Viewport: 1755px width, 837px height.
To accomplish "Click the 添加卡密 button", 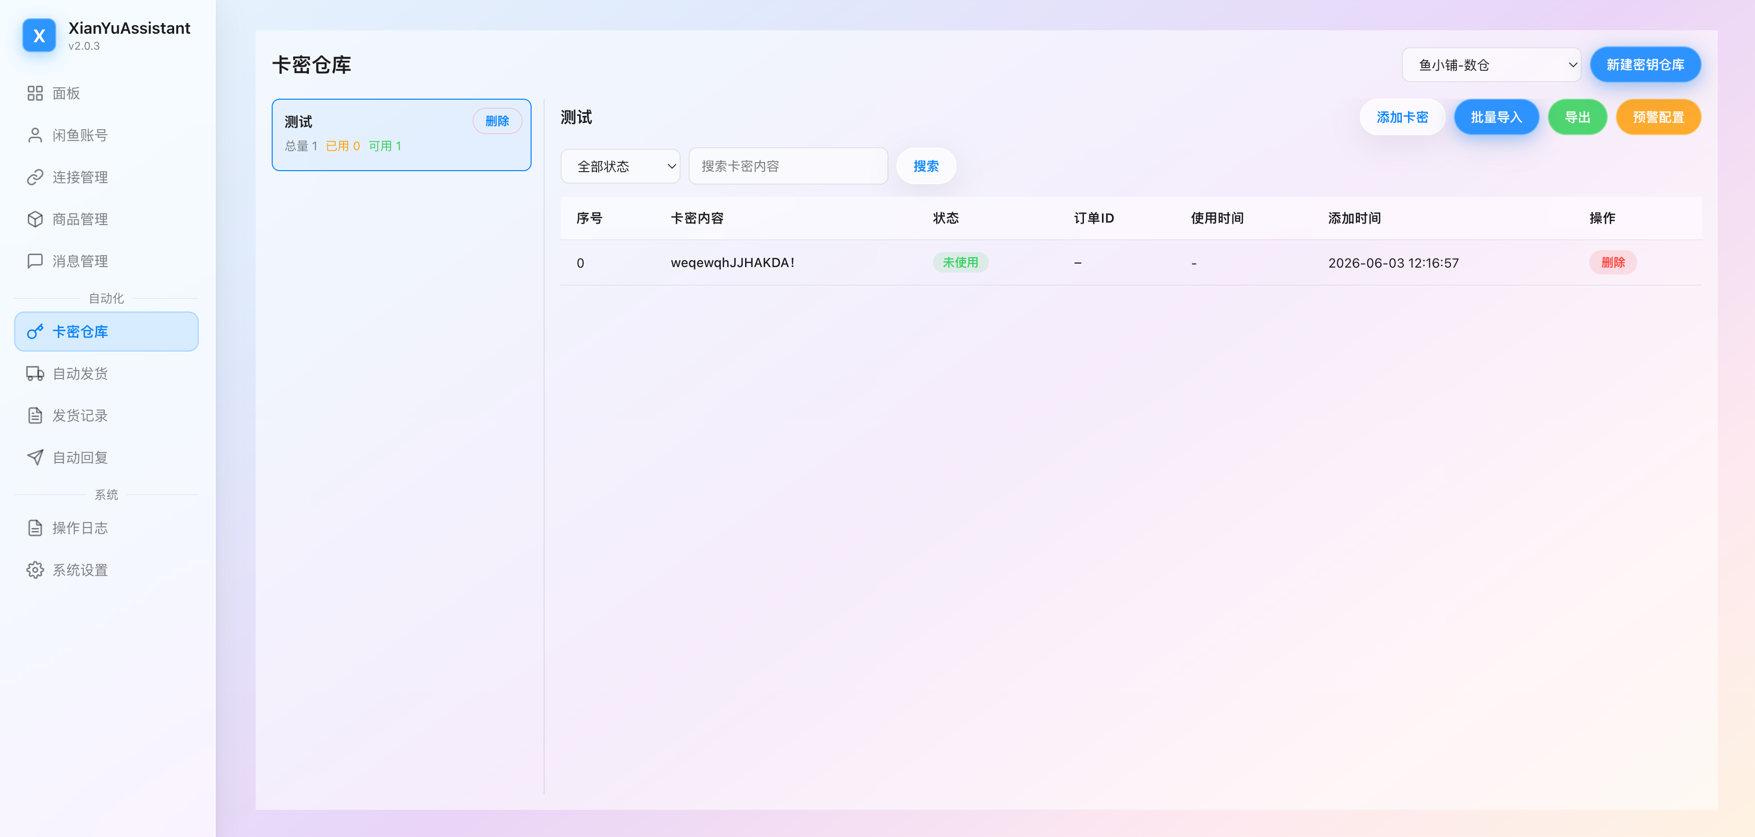I will pos(1402,117).
